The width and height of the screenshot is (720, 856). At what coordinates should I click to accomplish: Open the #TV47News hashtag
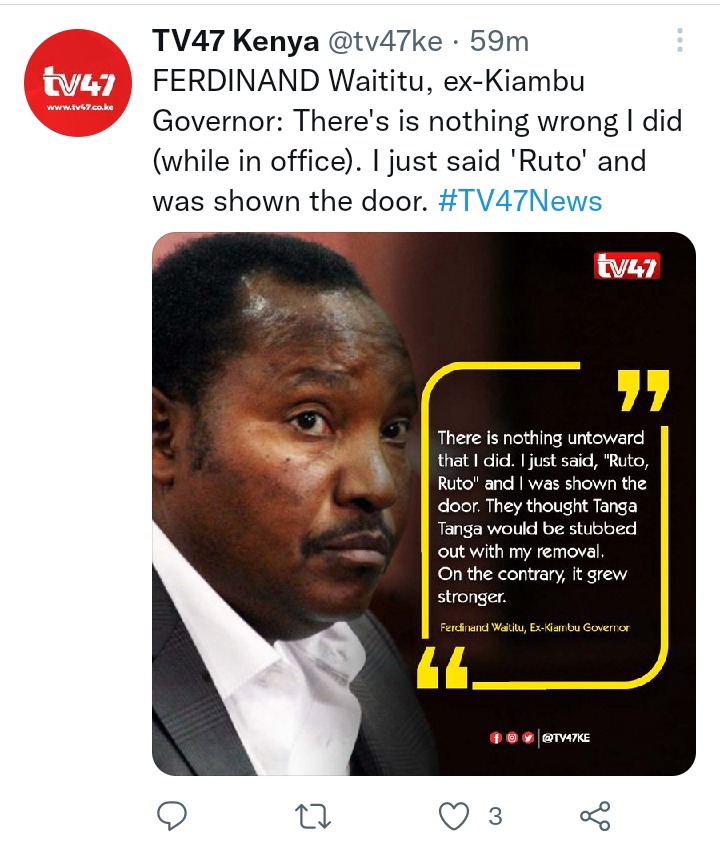(x=520, y=201)
